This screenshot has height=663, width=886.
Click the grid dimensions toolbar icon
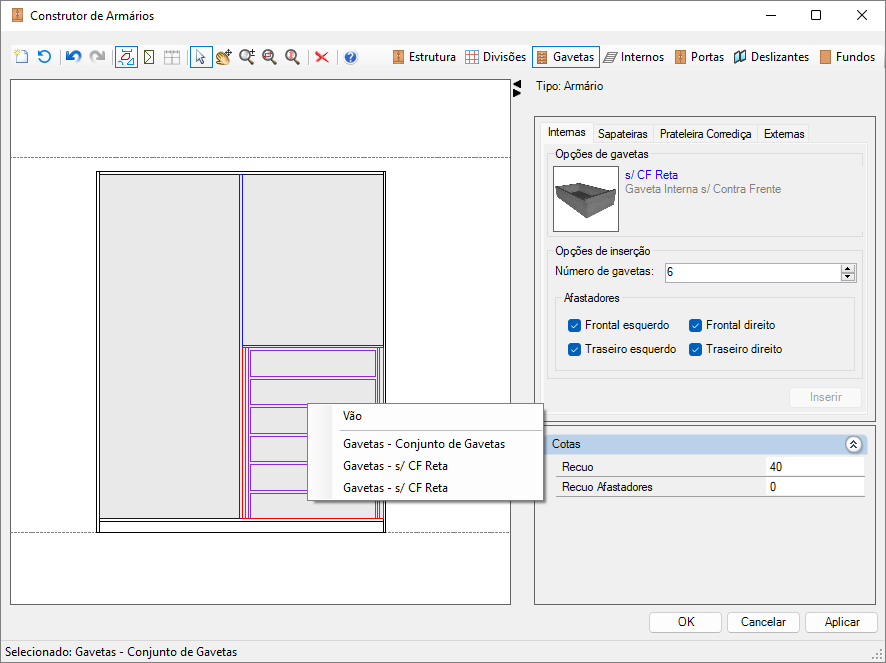click(172, 57)
